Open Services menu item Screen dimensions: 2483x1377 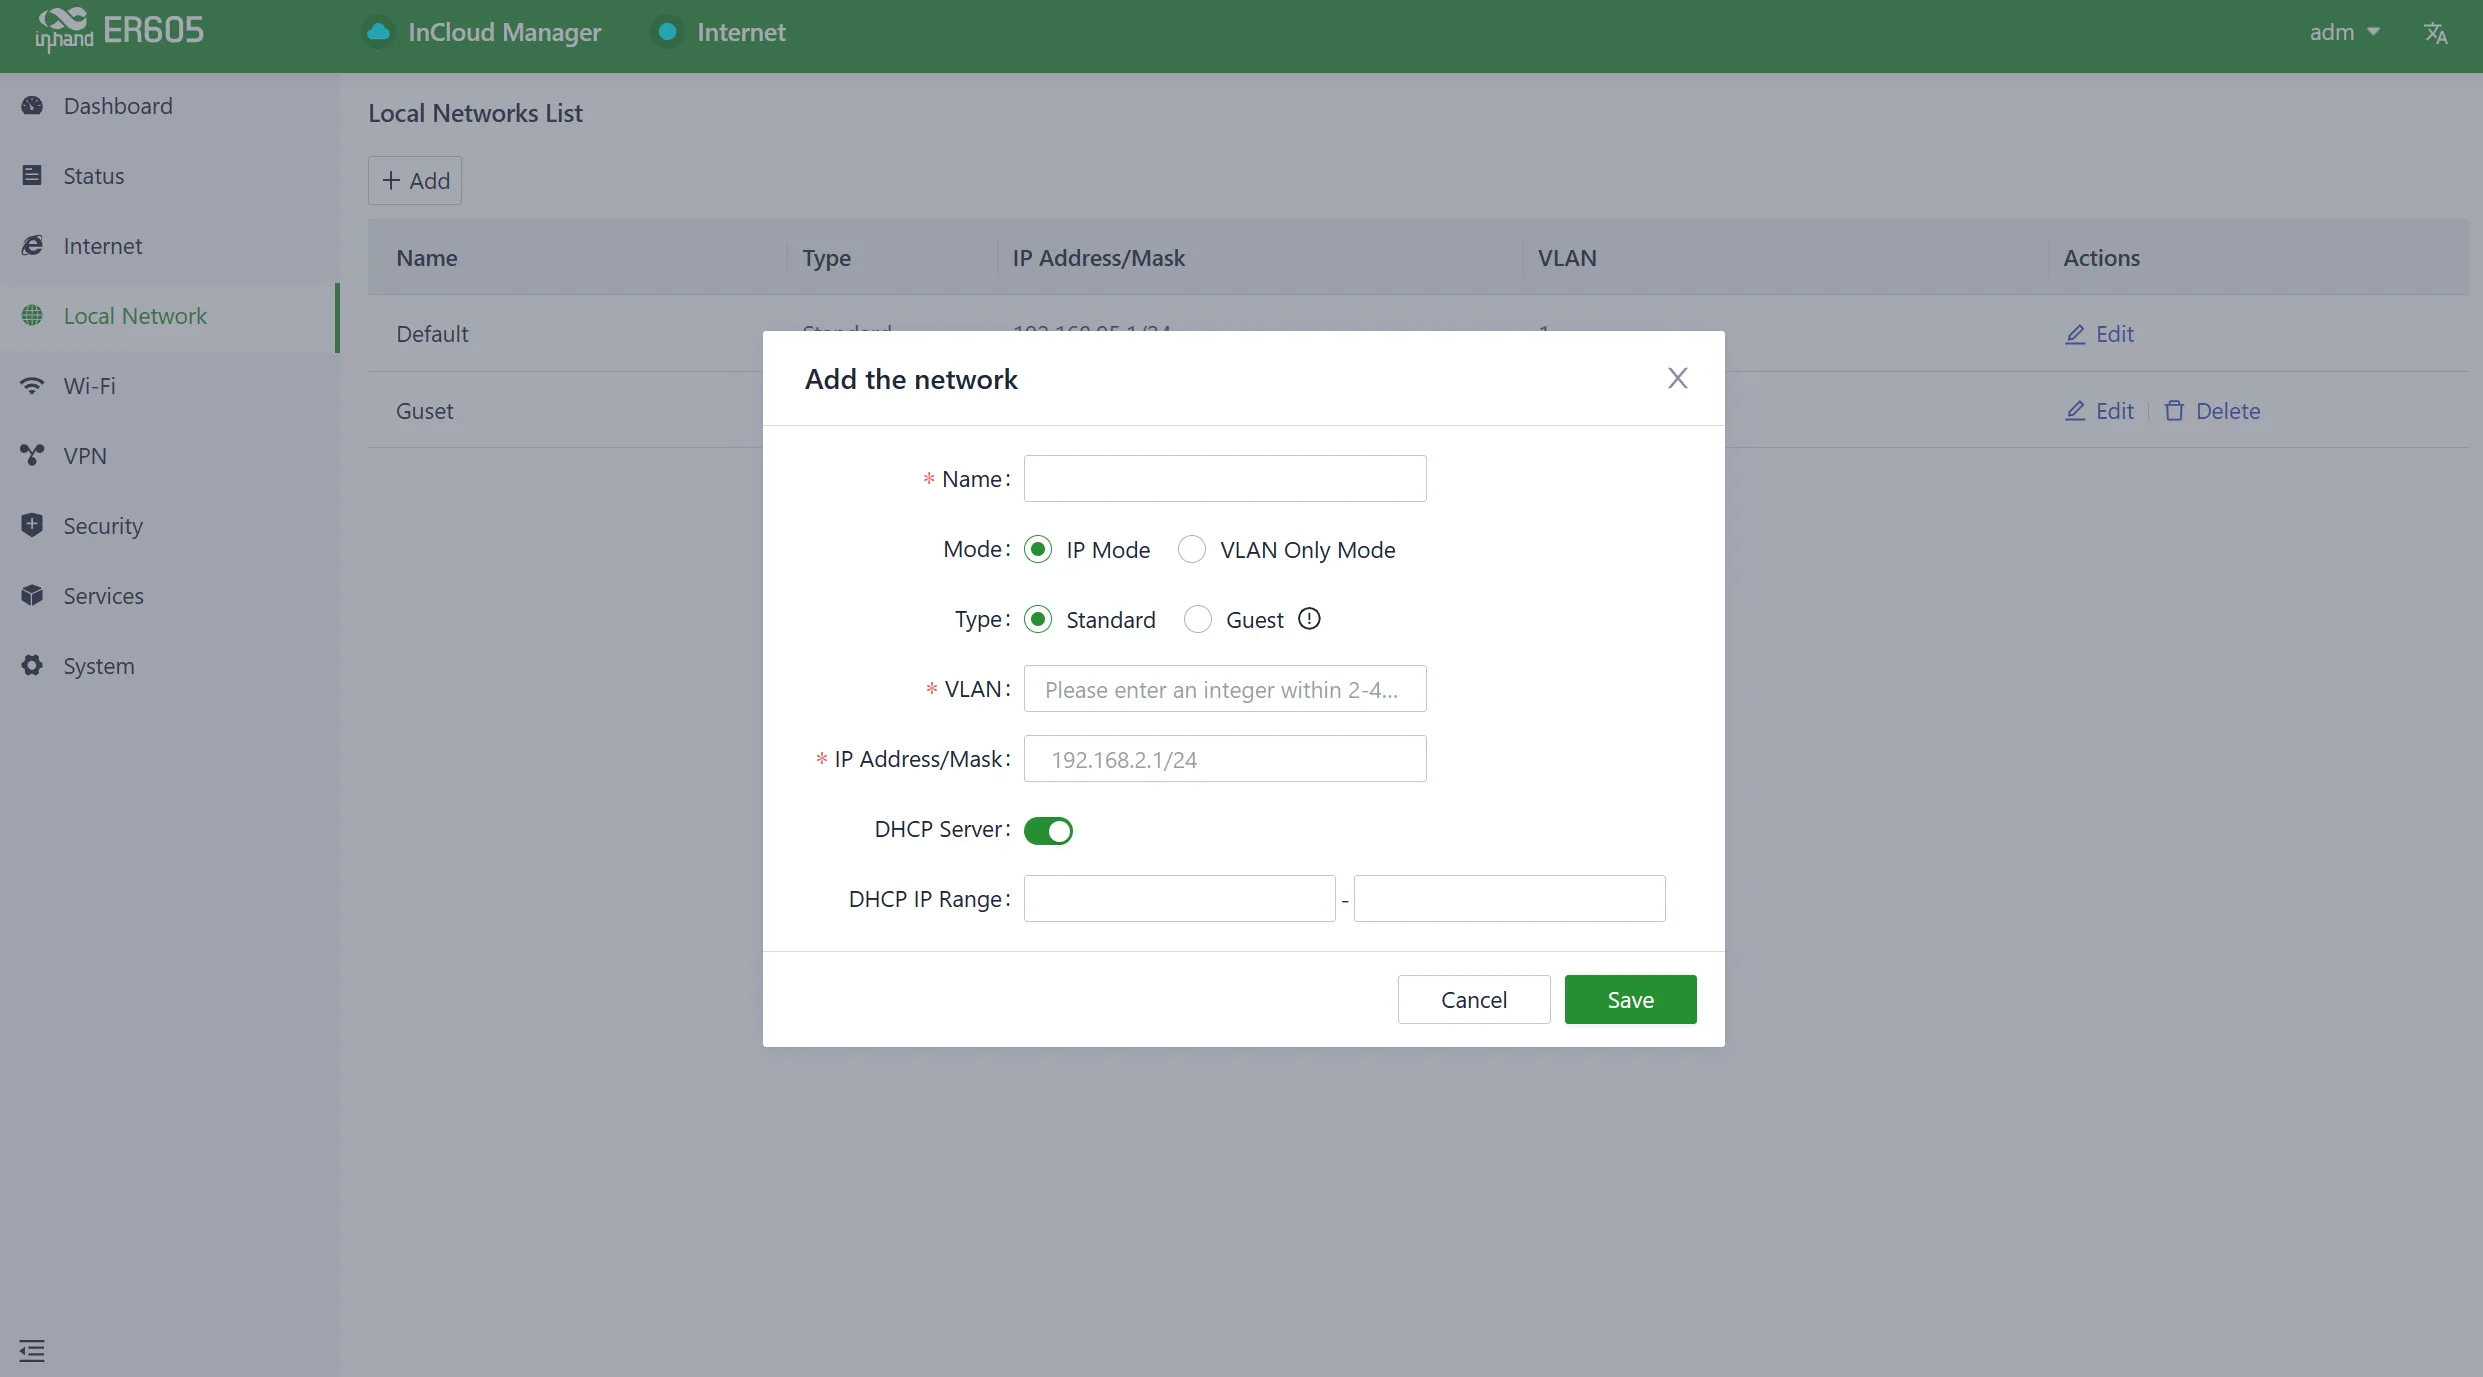[168, 596]
